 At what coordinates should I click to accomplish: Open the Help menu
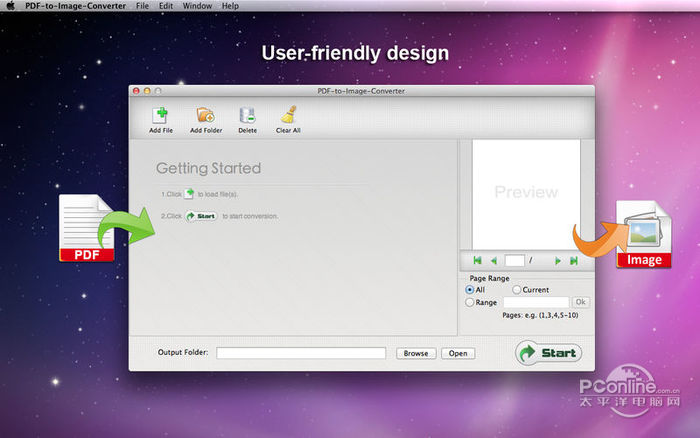point(230,6)
